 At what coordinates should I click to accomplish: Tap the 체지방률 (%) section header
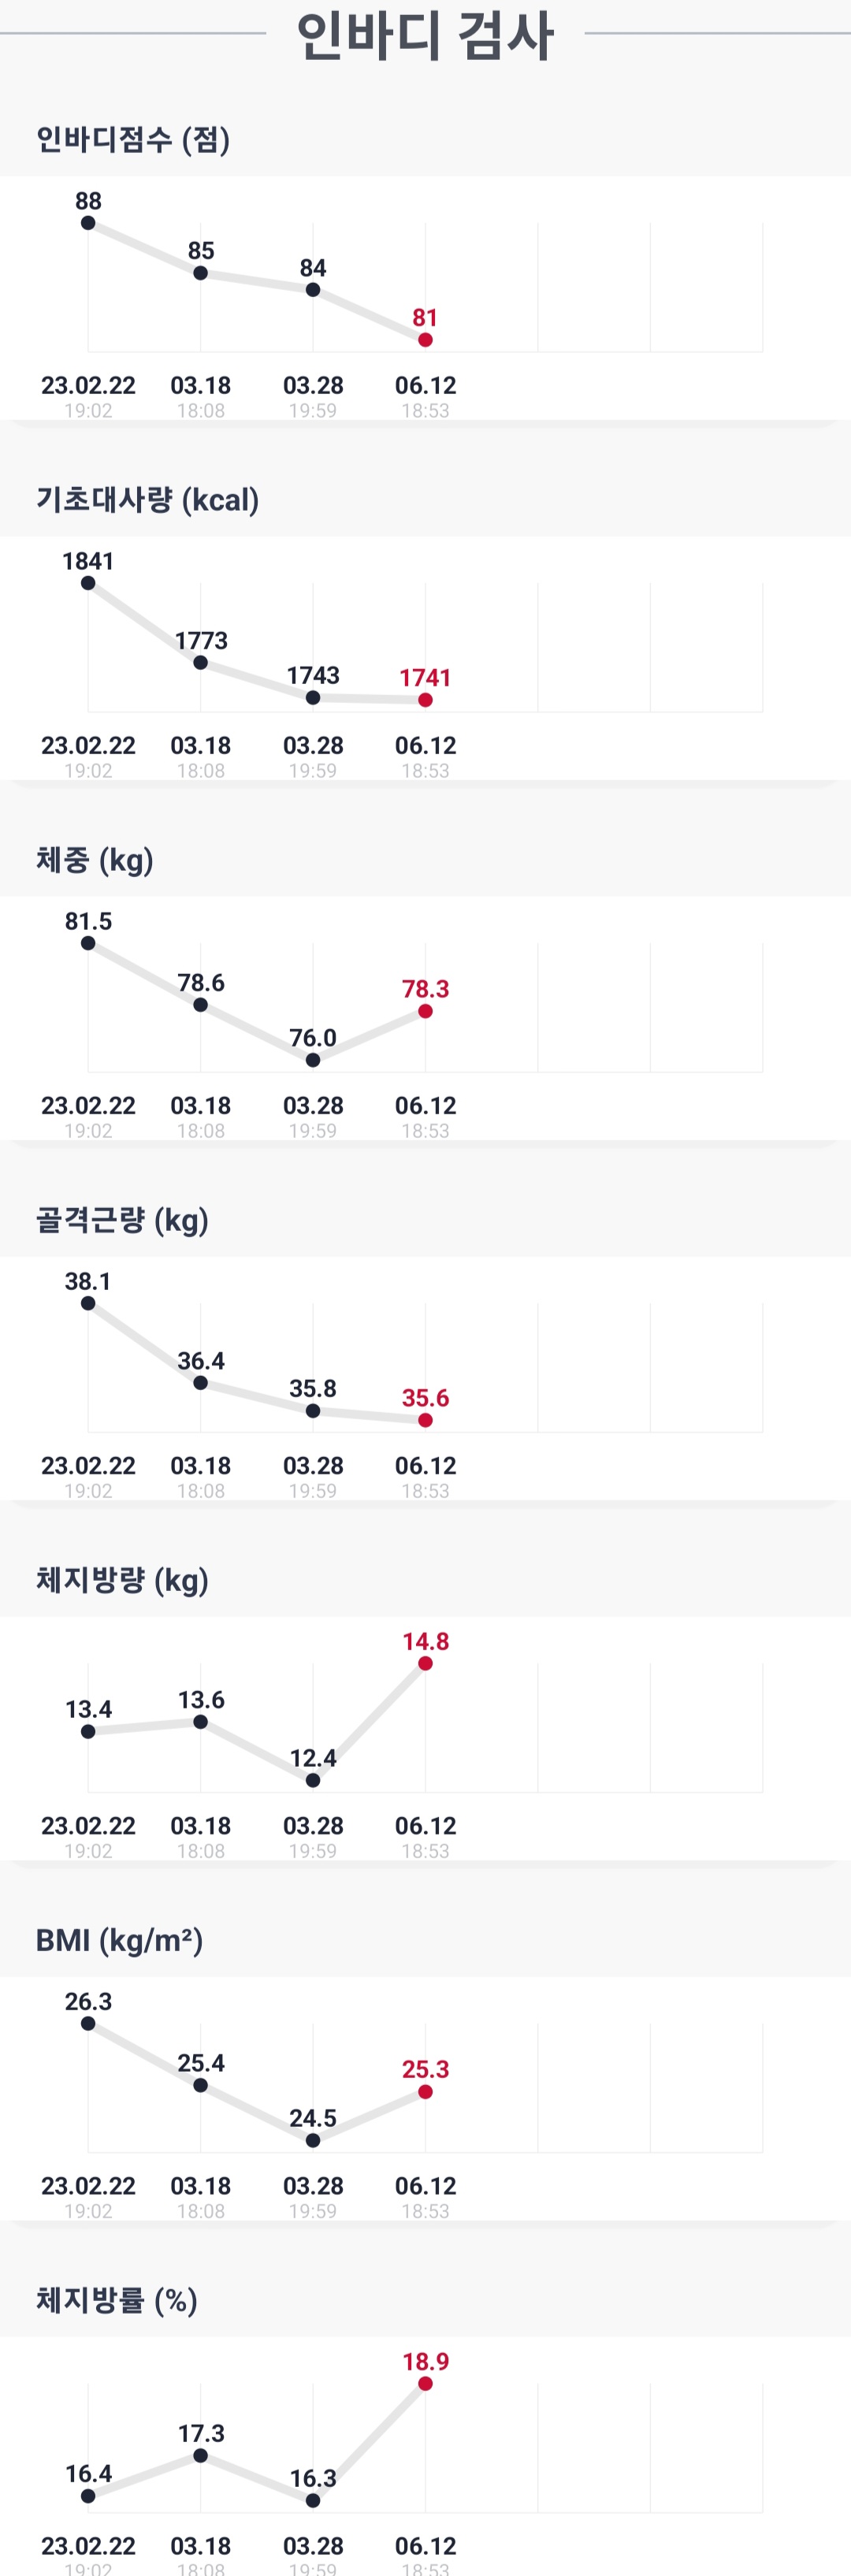click(116, 2299)
